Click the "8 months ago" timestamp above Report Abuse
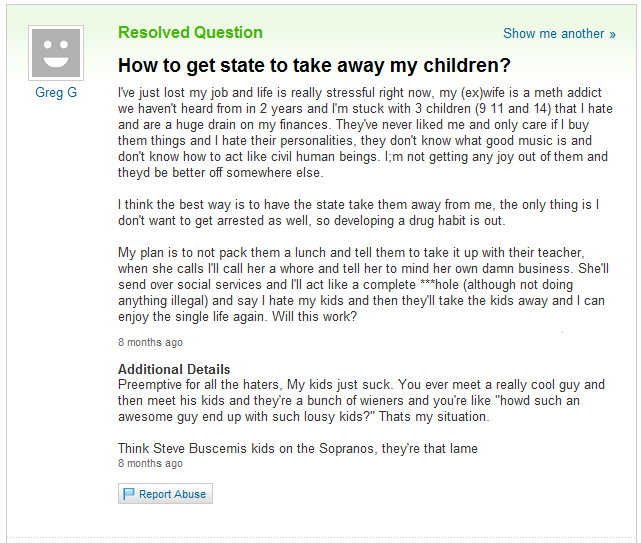Screen dimensions: 641x543 click(150, 464)
